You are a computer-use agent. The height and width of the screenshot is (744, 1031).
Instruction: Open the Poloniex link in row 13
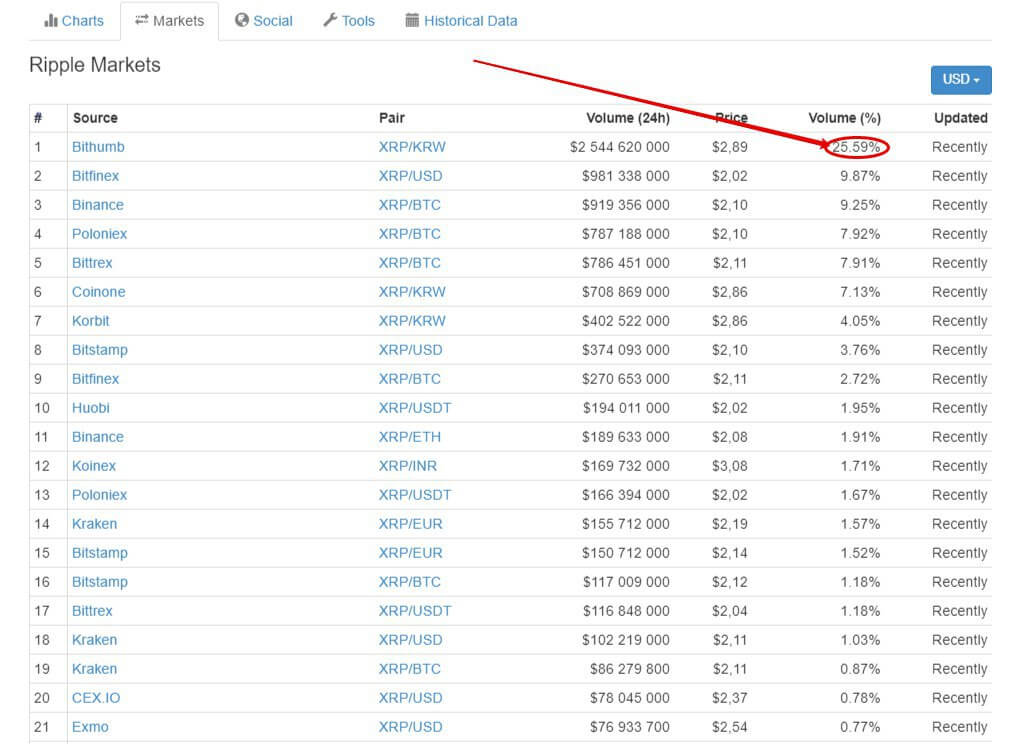click(x=99, y=495)
